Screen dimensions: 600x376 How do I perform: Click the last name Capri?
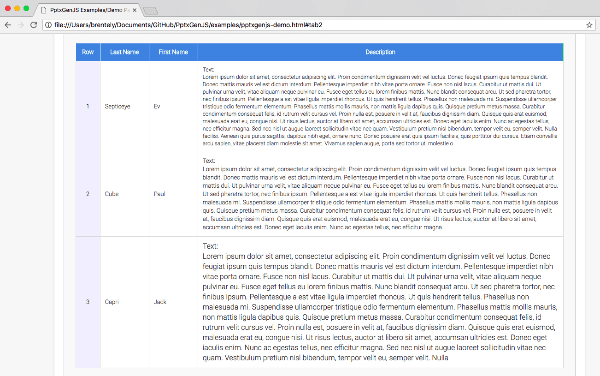coord(112,302)
